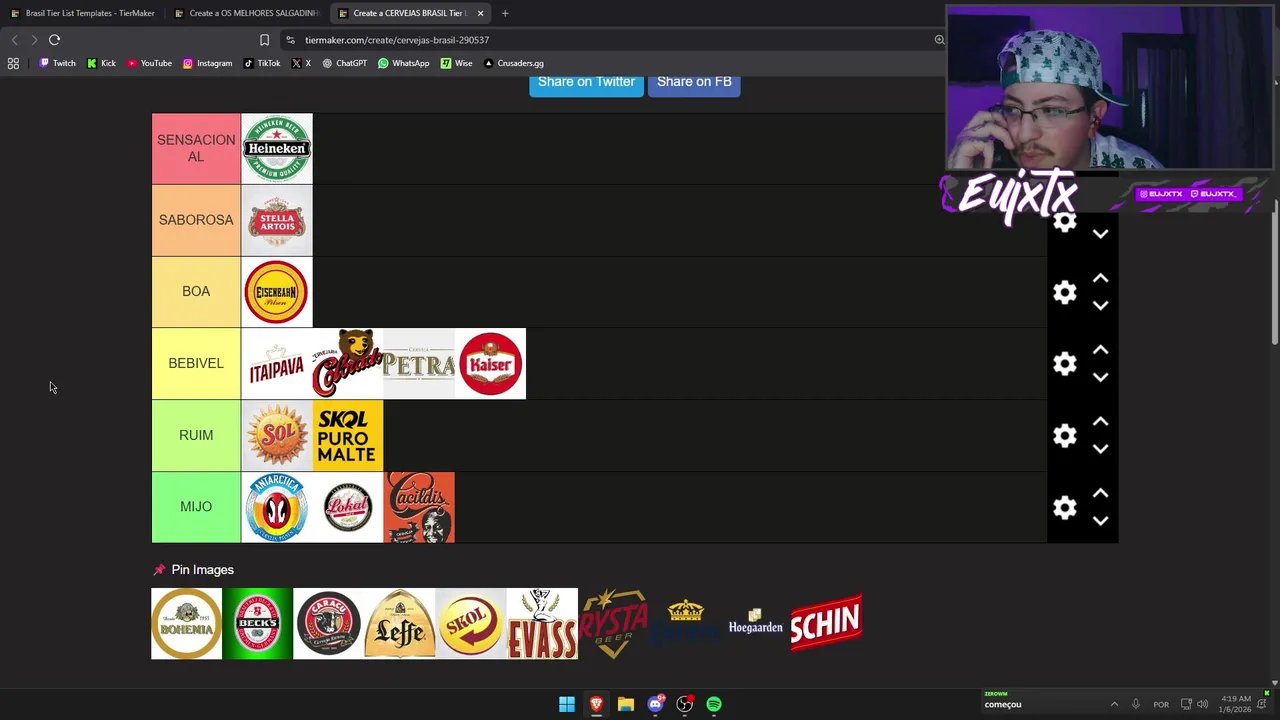The height and width of the screenshot is (720, 1280).
Task: Click the SABOROSA tier label
Action: click(196, 220)
